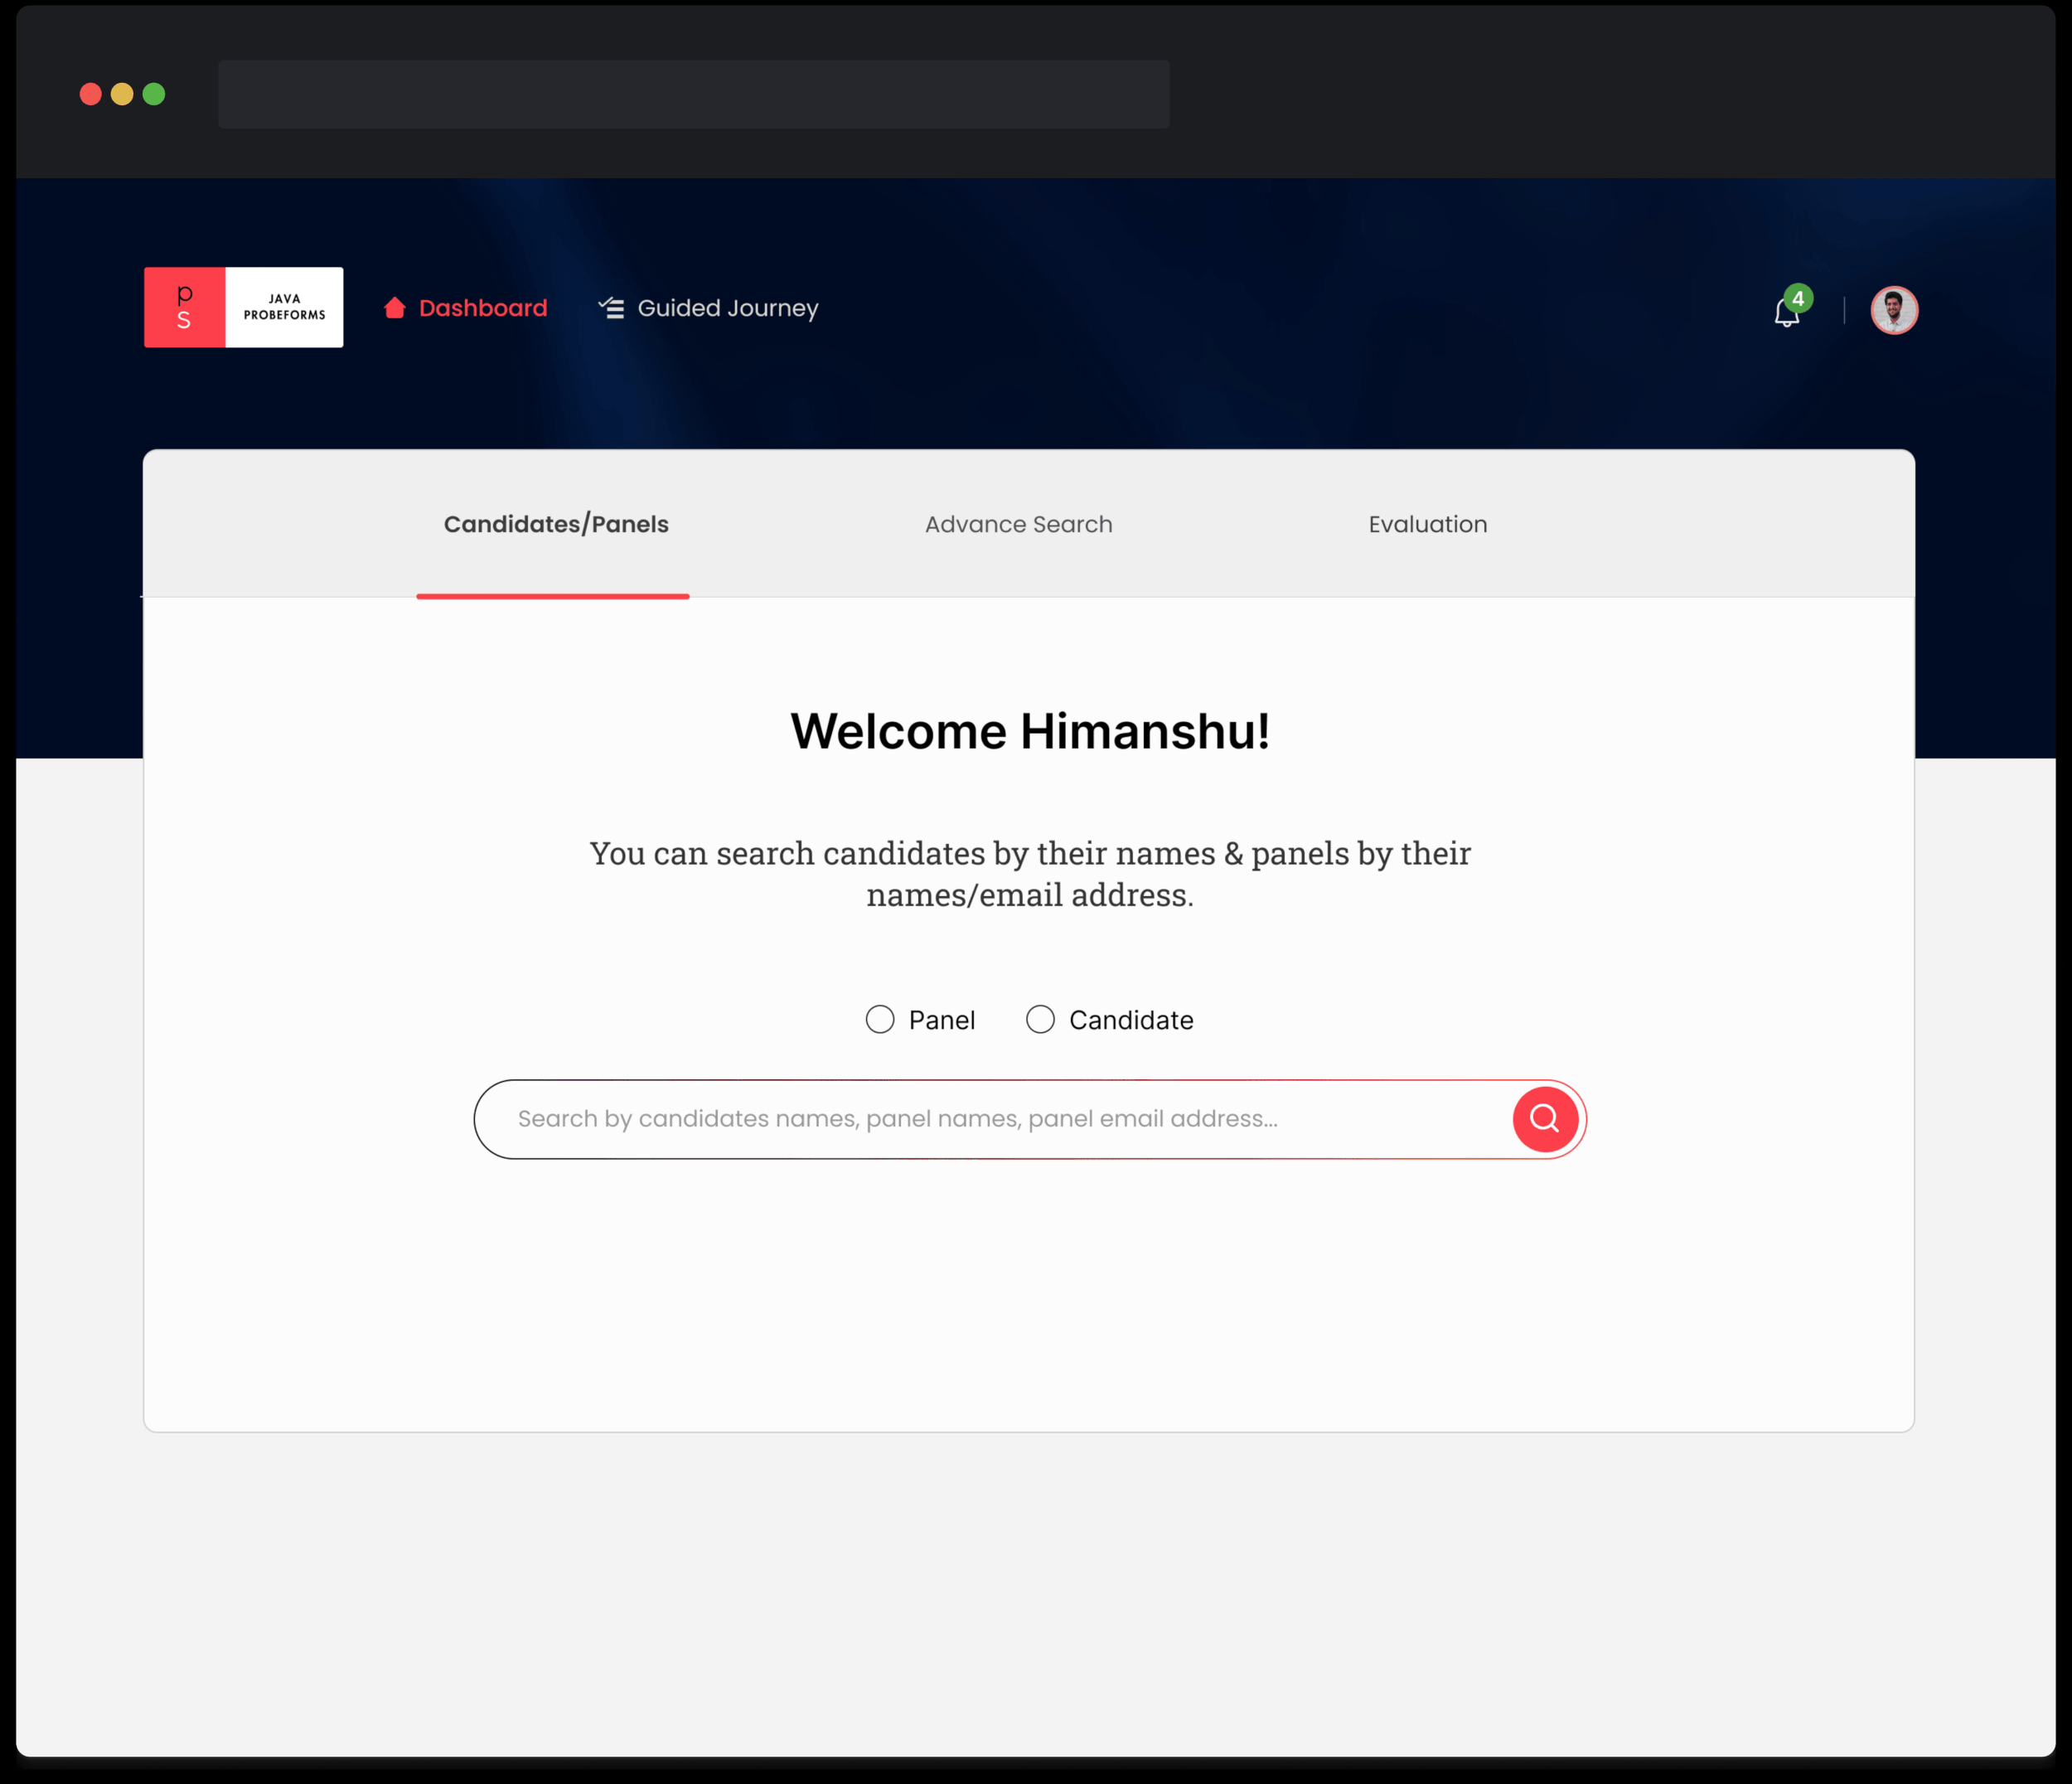The width and height of the screenshot is (2072, 1784).
Task: Click the Java Probeforms logo text
Action: pos(284,307)
